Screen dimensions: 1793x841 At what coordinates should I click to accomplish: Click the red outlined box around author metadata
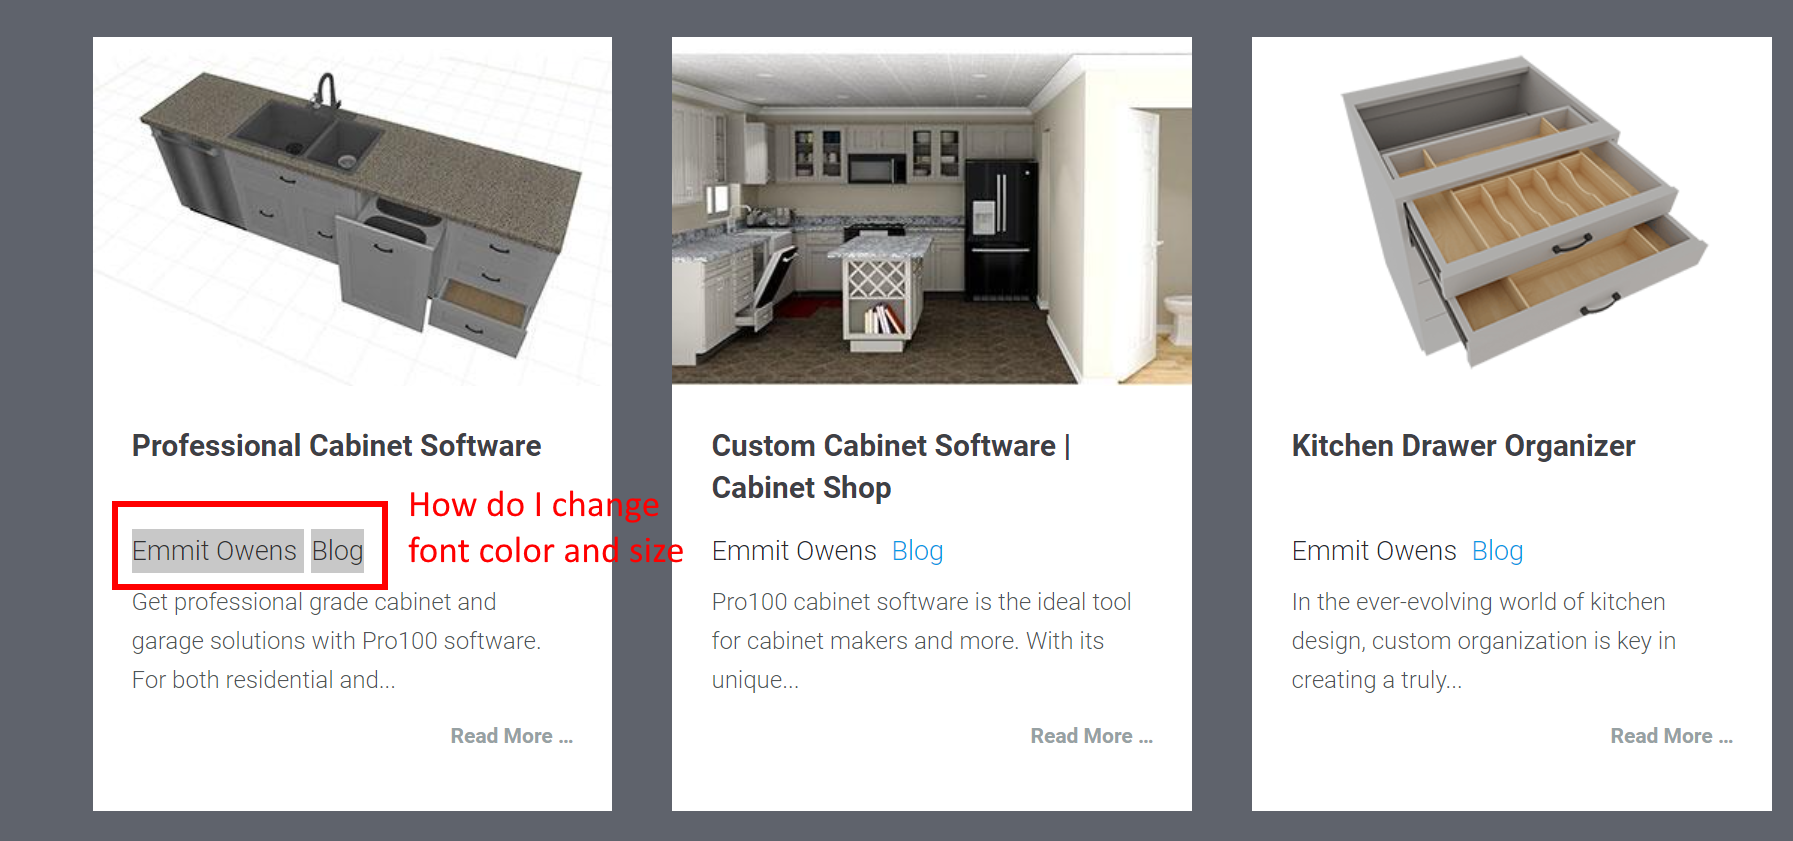[250, 545]
